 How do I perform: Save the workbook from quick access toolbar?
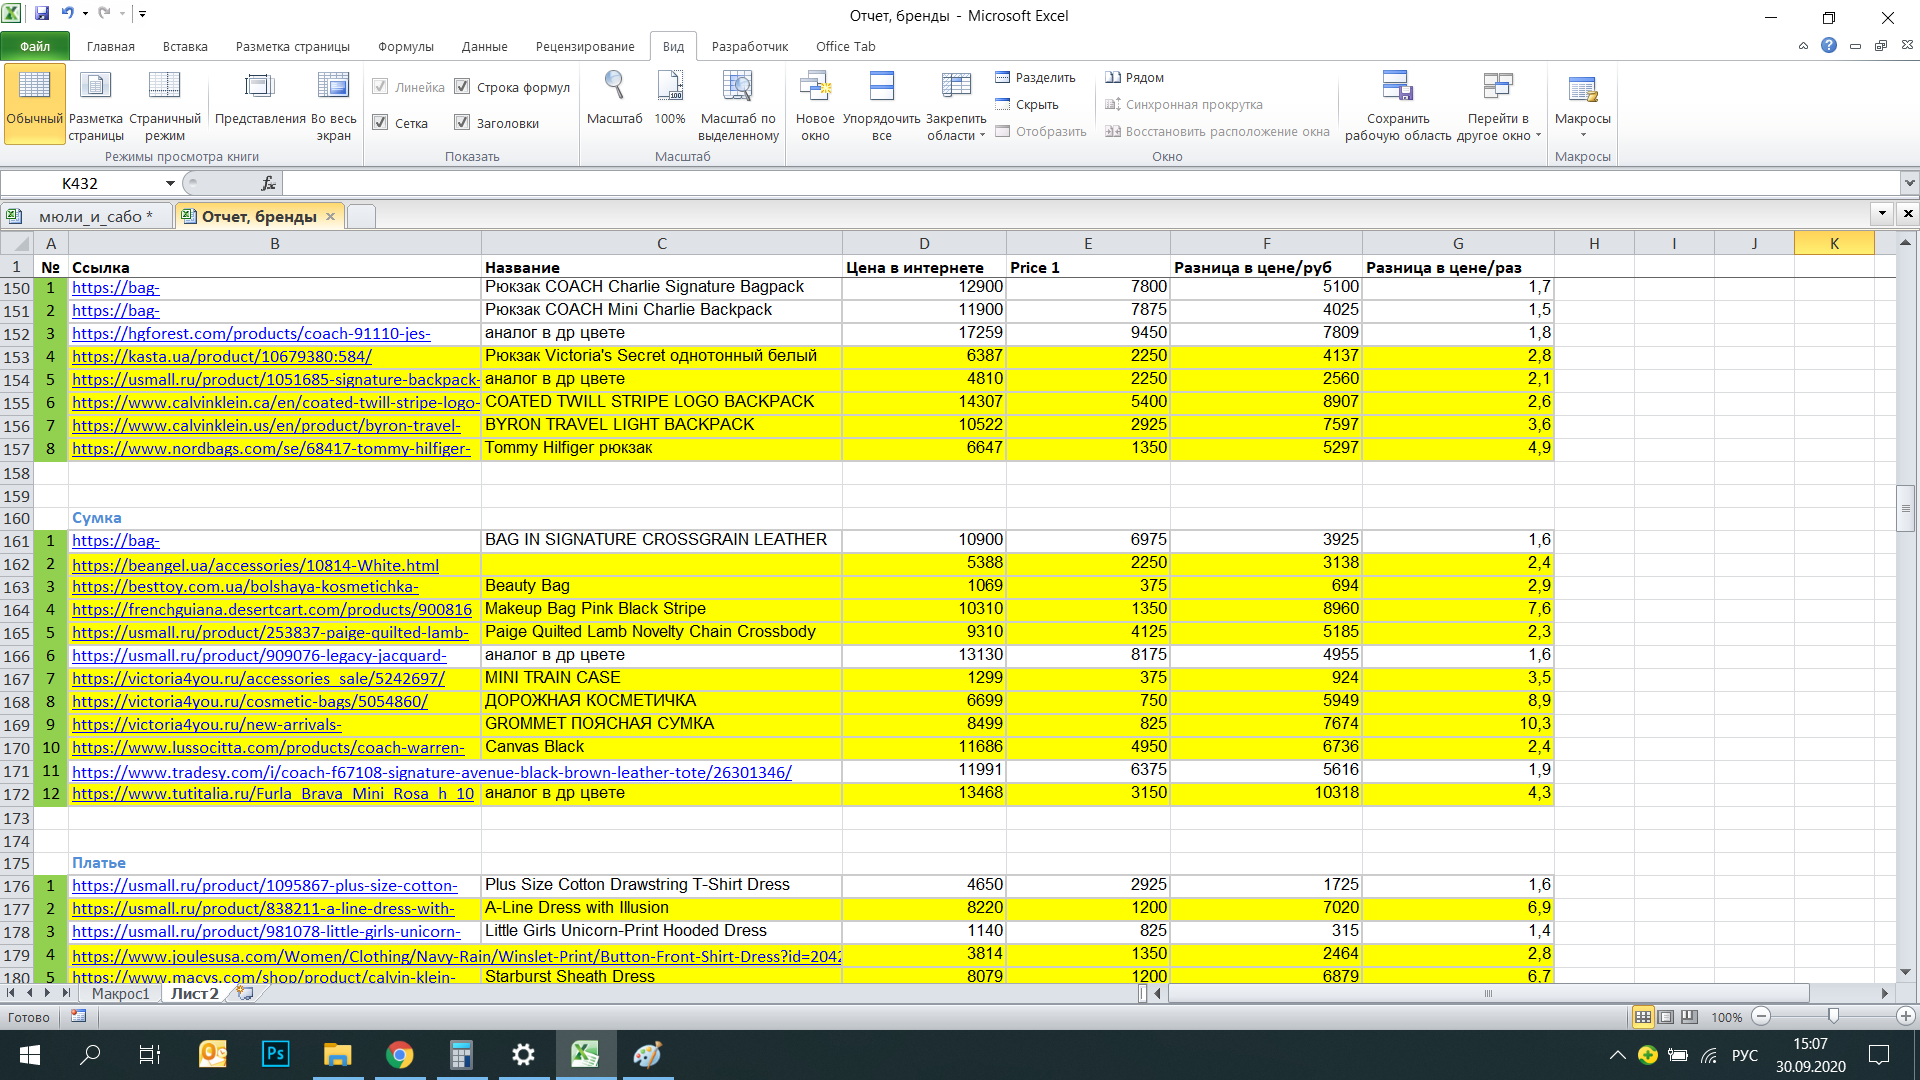pos(42,14)
